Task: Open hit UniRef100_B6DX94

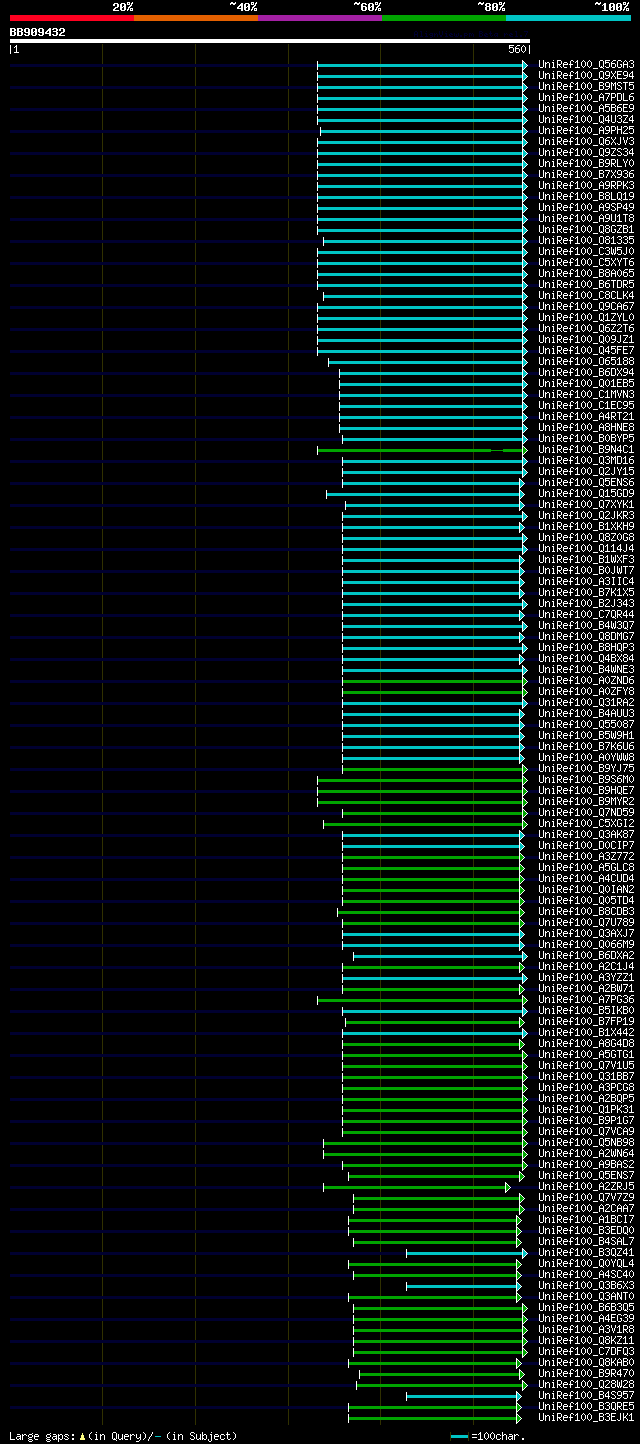Action: (x=586, y=373)
